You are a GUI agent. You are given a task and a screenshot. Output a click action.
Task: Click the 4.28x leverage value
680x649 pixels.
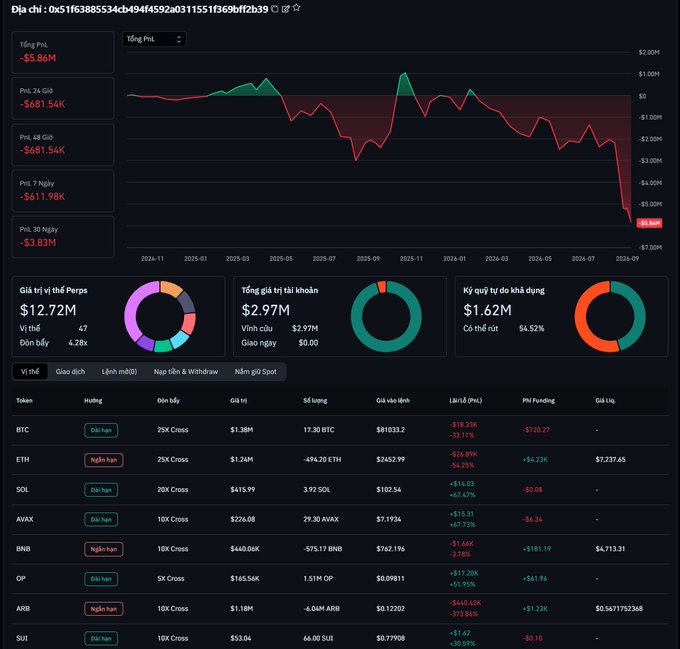[x=78, y=342]
